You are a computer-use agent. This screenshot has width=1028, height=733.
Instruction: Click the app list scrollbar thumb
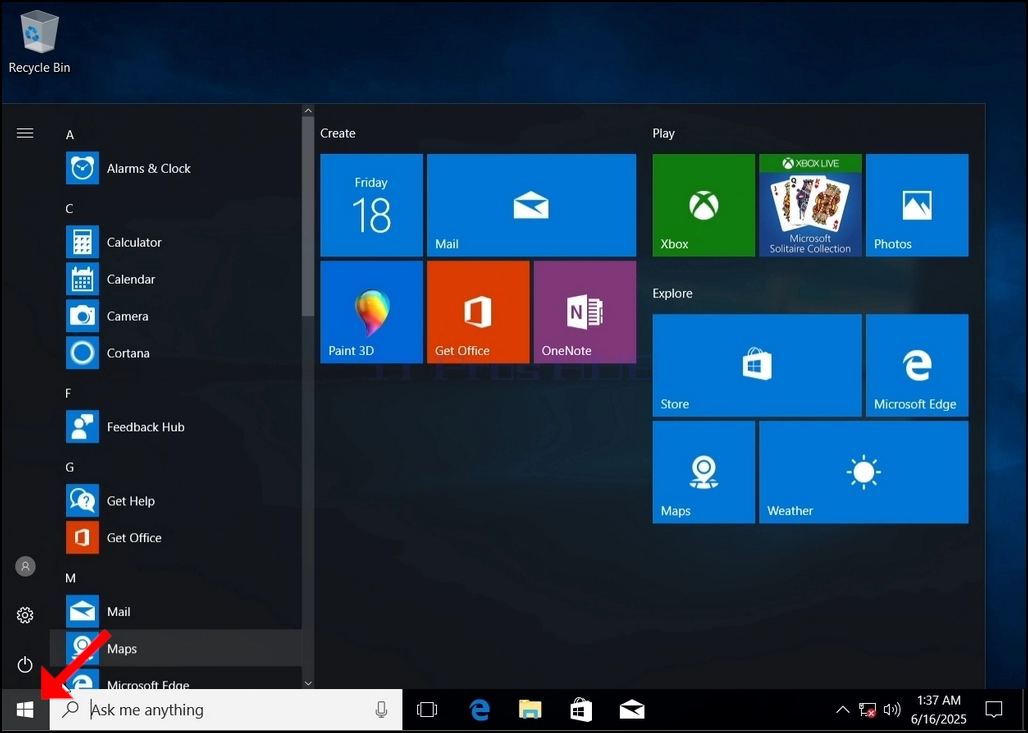point(308,217)
